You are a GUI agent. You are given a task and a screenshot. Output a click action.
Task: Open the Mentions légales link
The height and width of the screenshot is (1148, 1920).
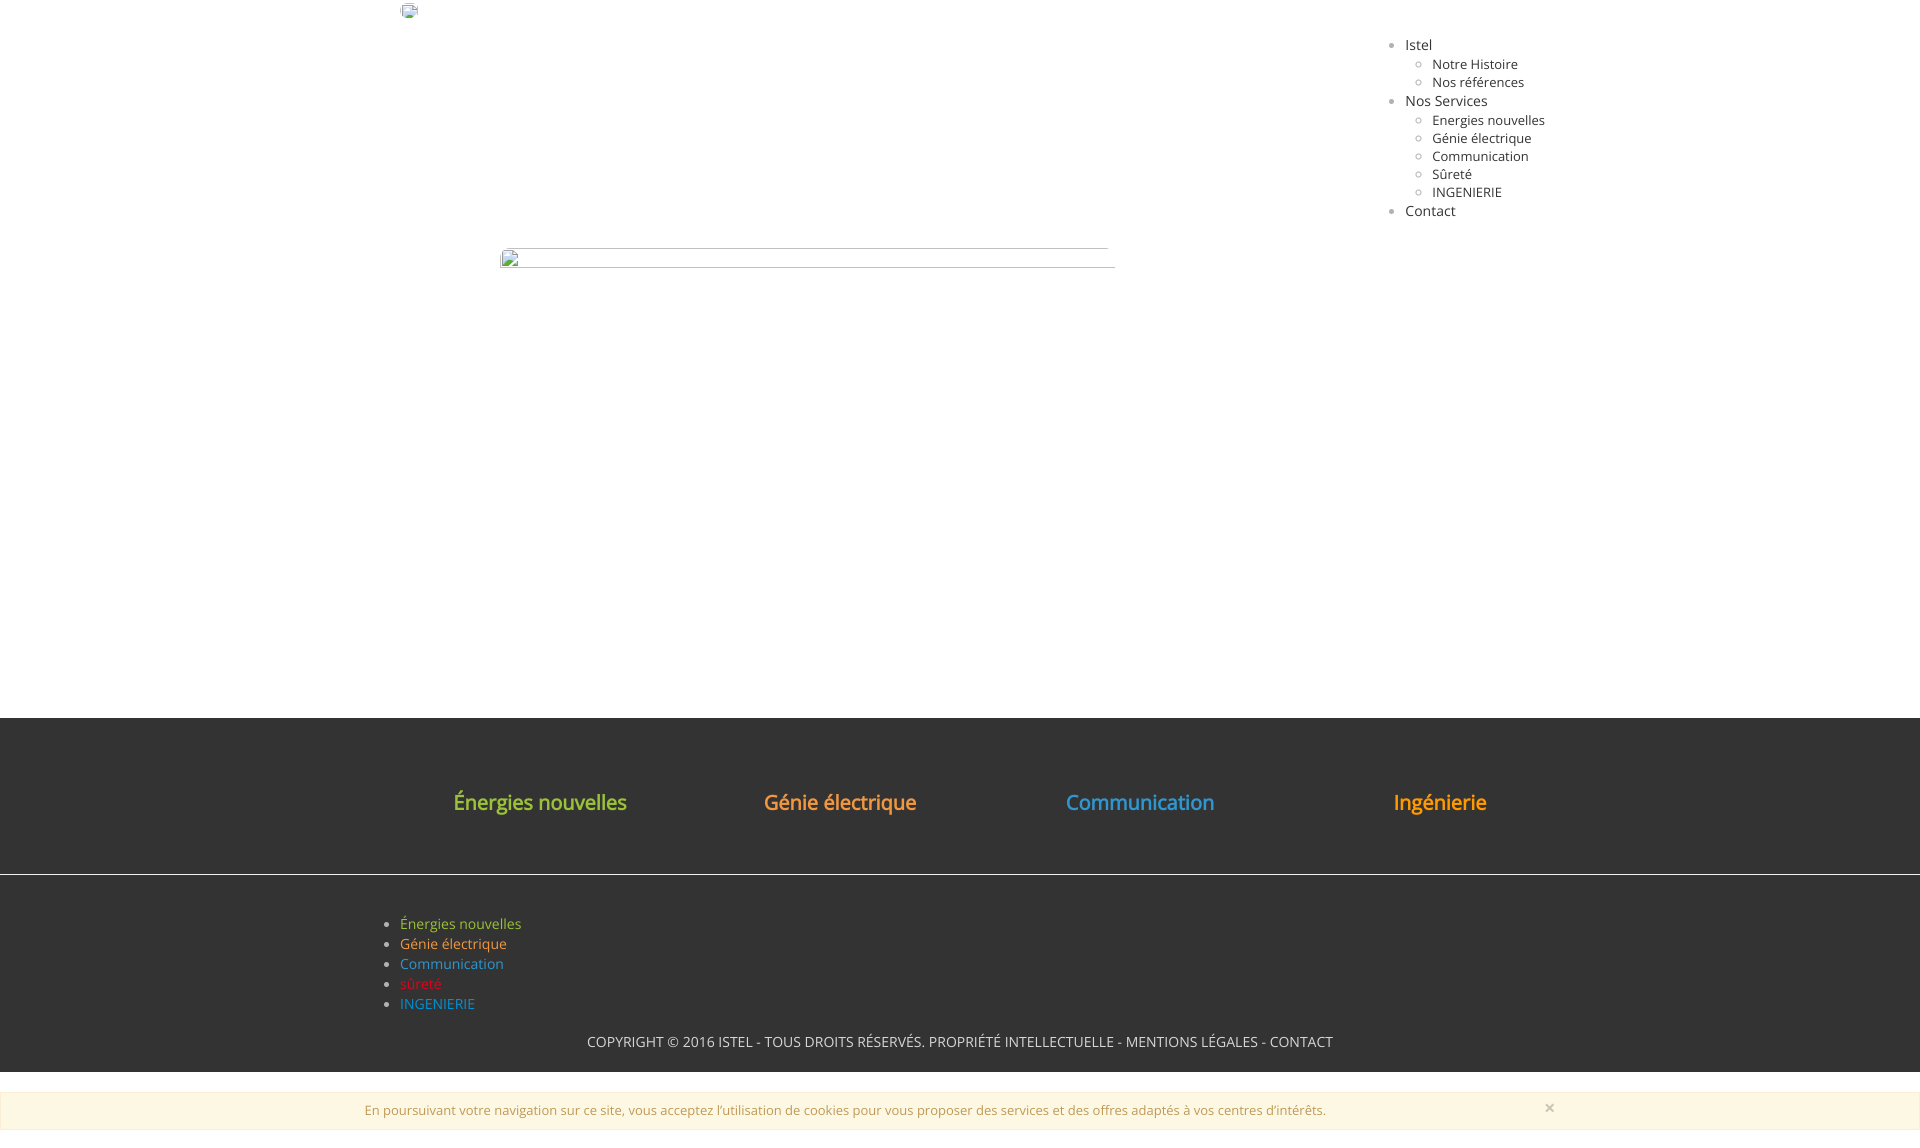click(x=1191, y=1042)
